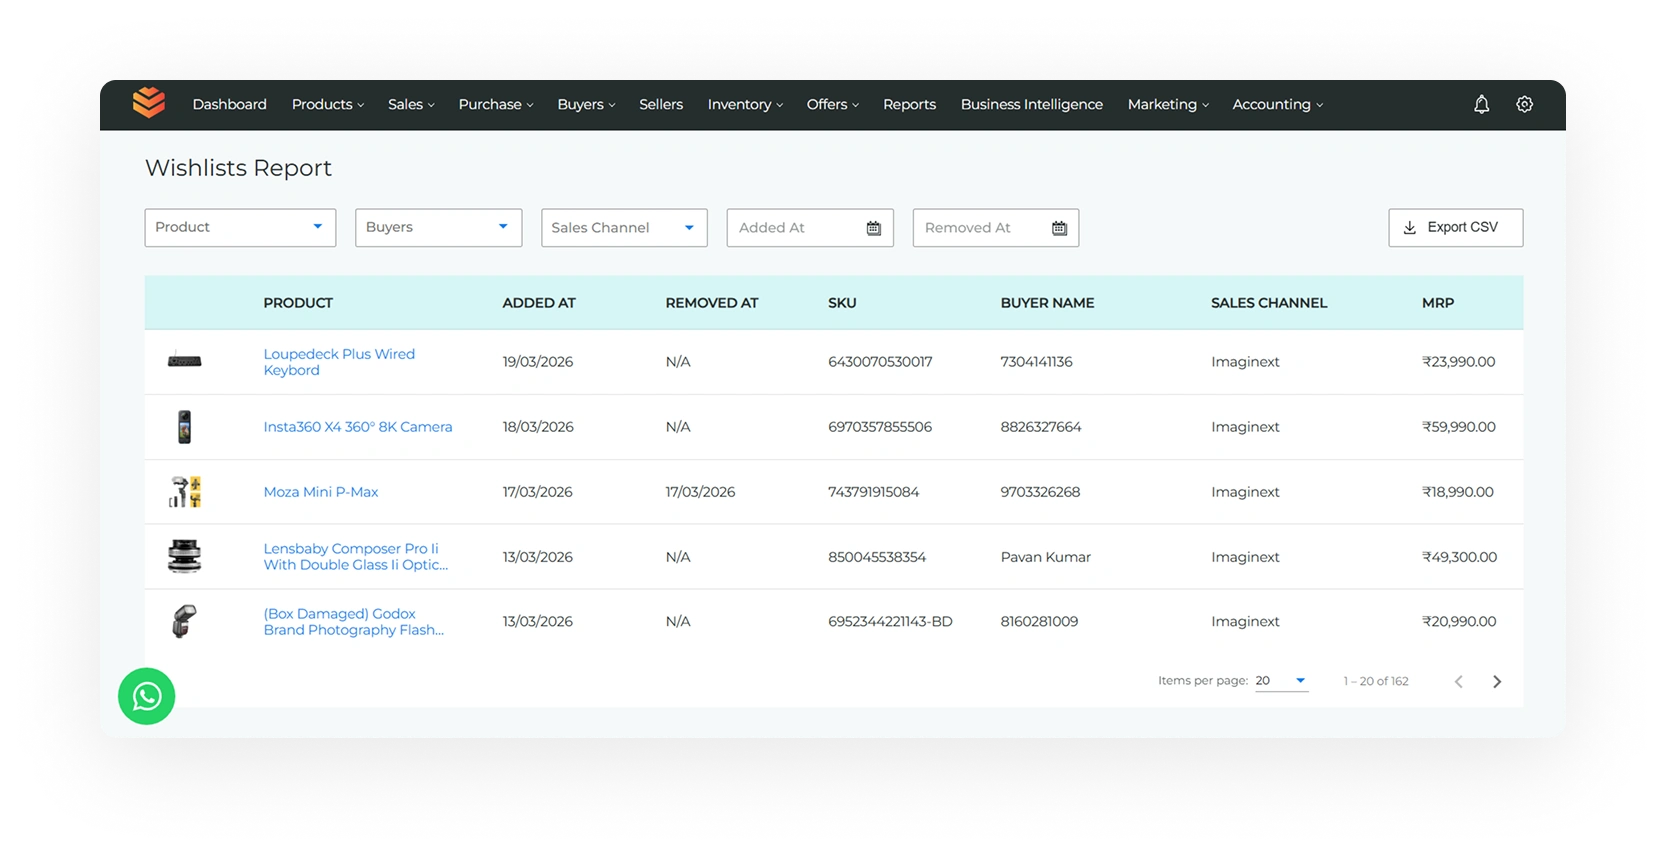Viewport: 1666px width, 858px height.
Task: Expand the Inventory menu
Action: click(745, 104)
